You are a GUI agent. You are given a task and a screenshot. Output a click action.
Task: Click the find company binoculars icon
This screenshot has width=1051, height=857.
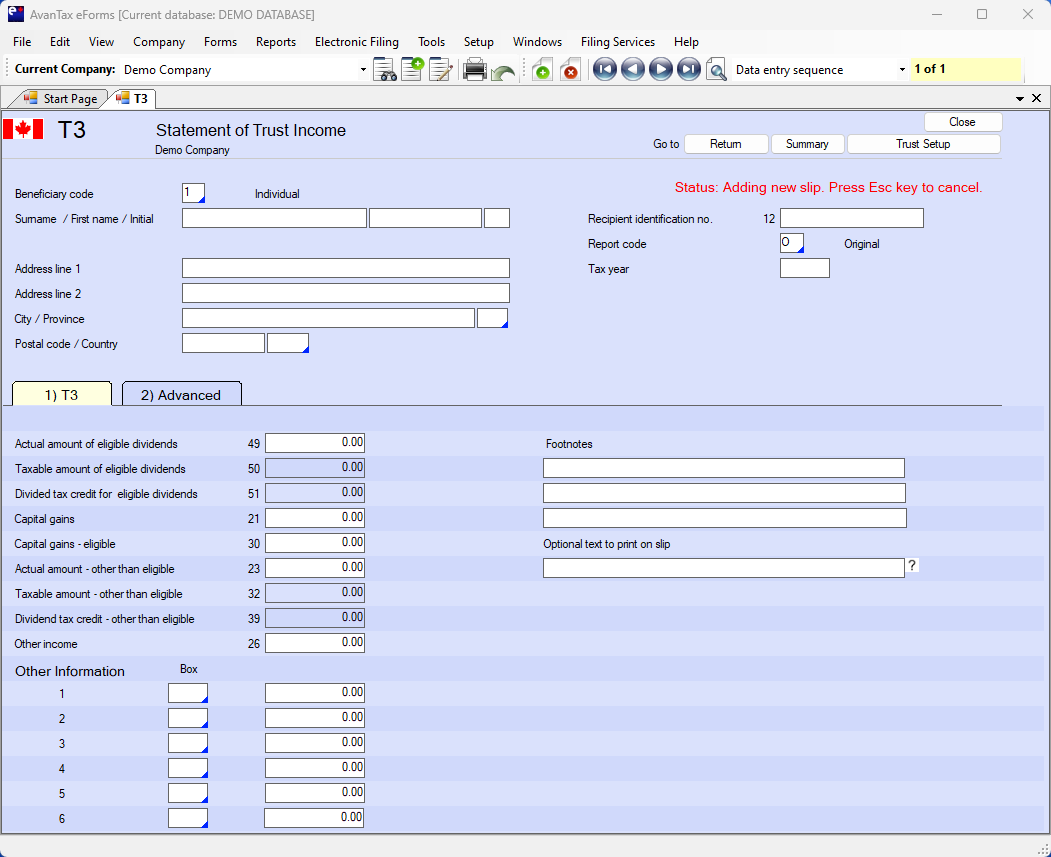385,70
